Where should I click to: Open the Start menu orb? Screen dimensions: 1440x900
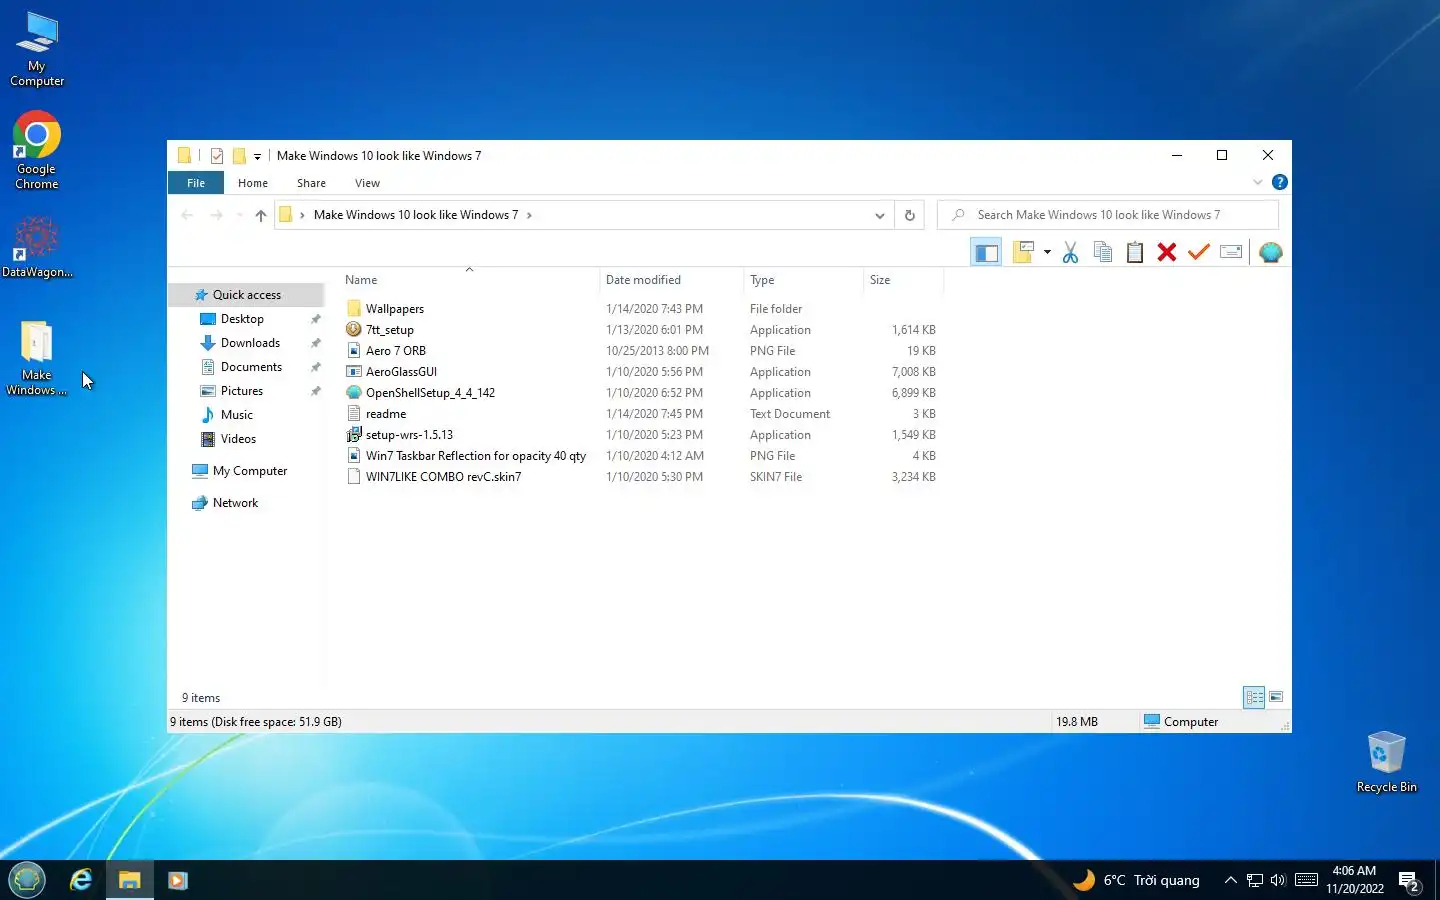[27, 880]
